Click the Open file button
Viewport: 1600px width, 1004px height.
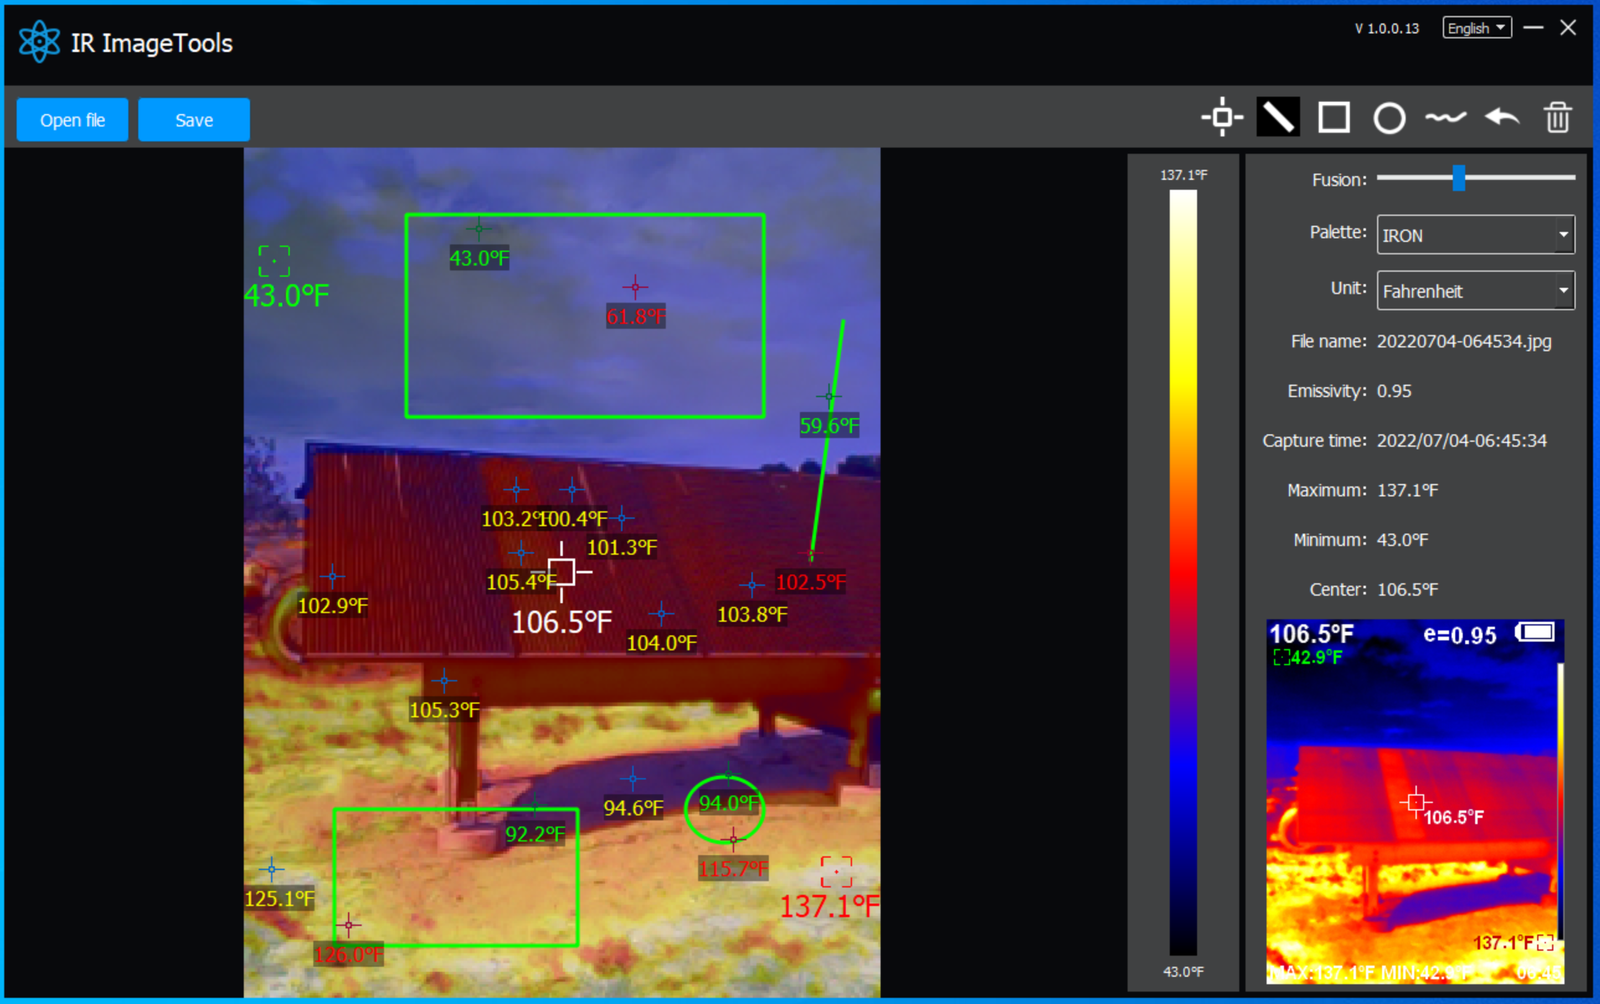click(x=72, y=120)
